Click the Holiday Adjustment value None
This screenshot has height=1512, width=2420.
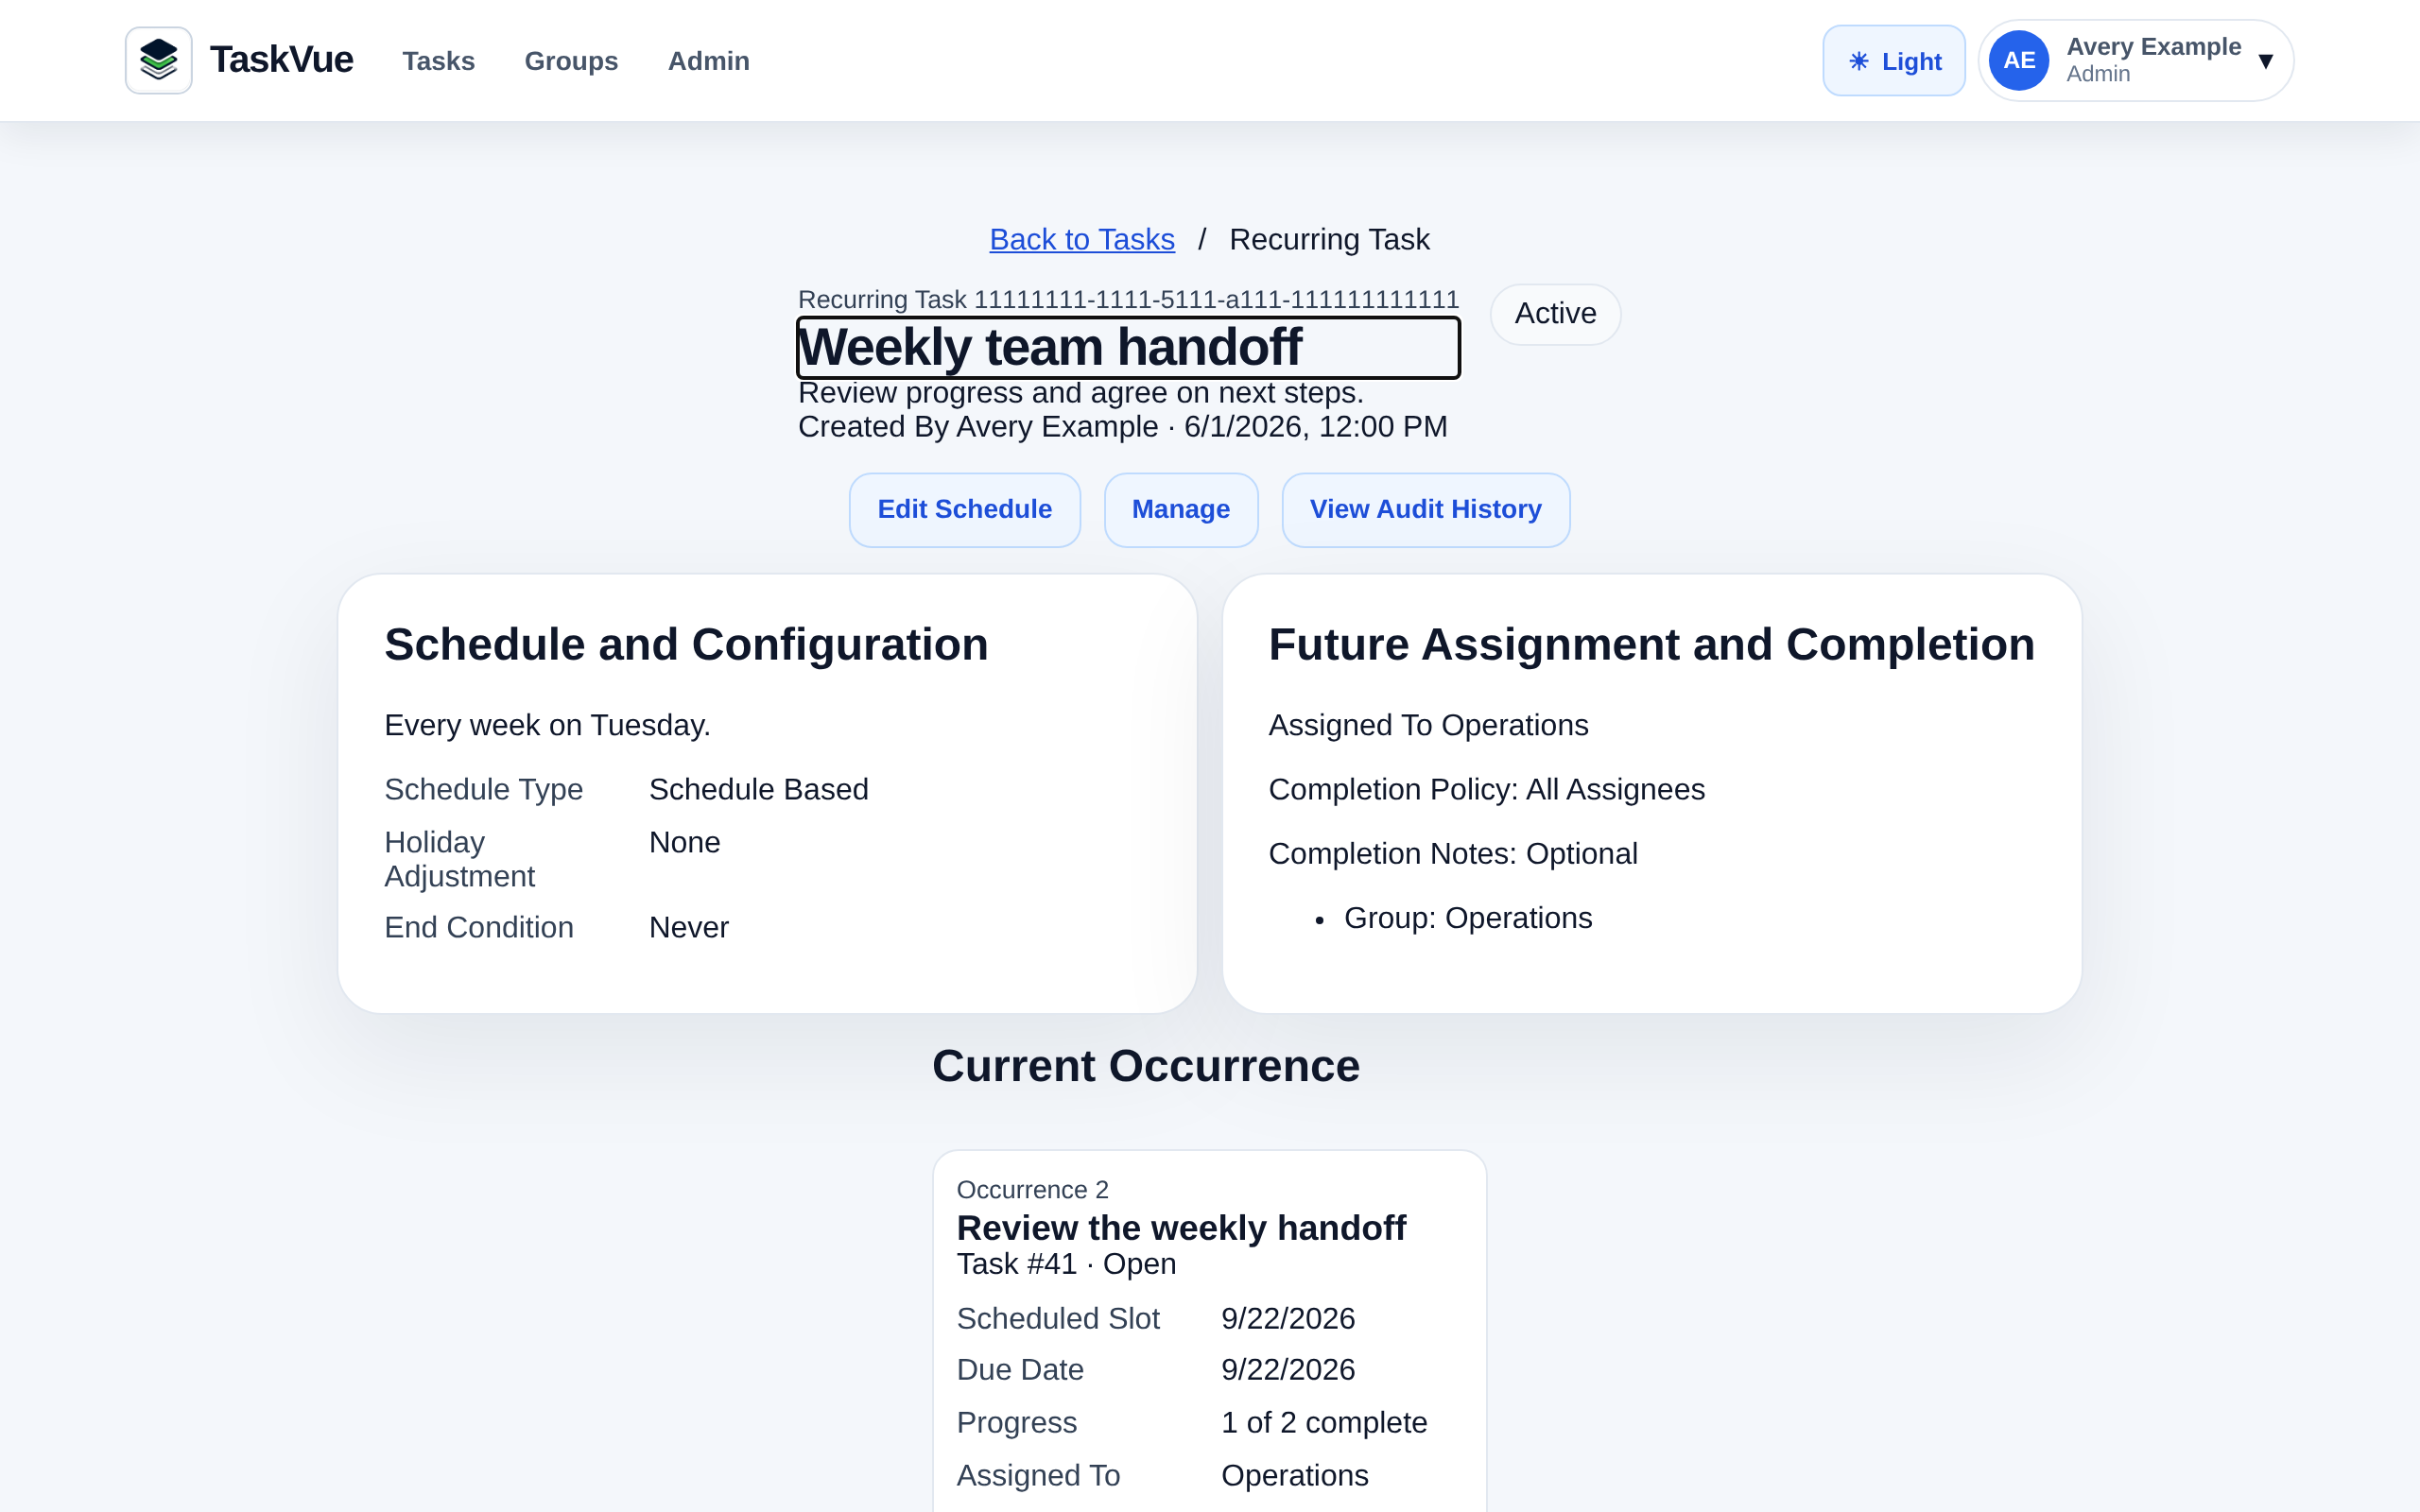[x=684, y=842]
